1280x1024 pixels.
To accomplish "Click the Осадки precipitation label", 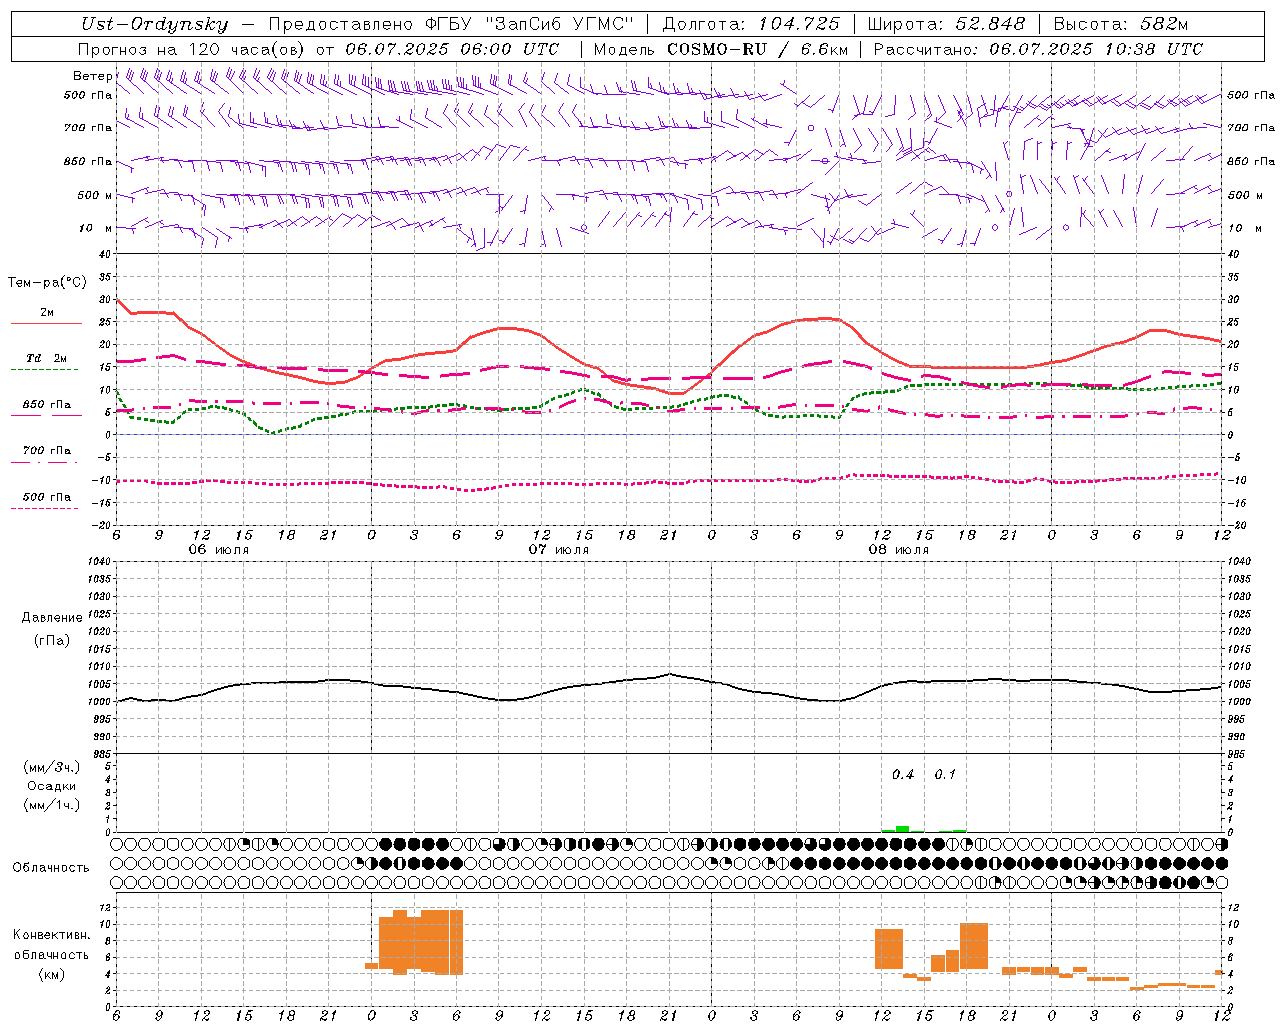I will [52, 786].
